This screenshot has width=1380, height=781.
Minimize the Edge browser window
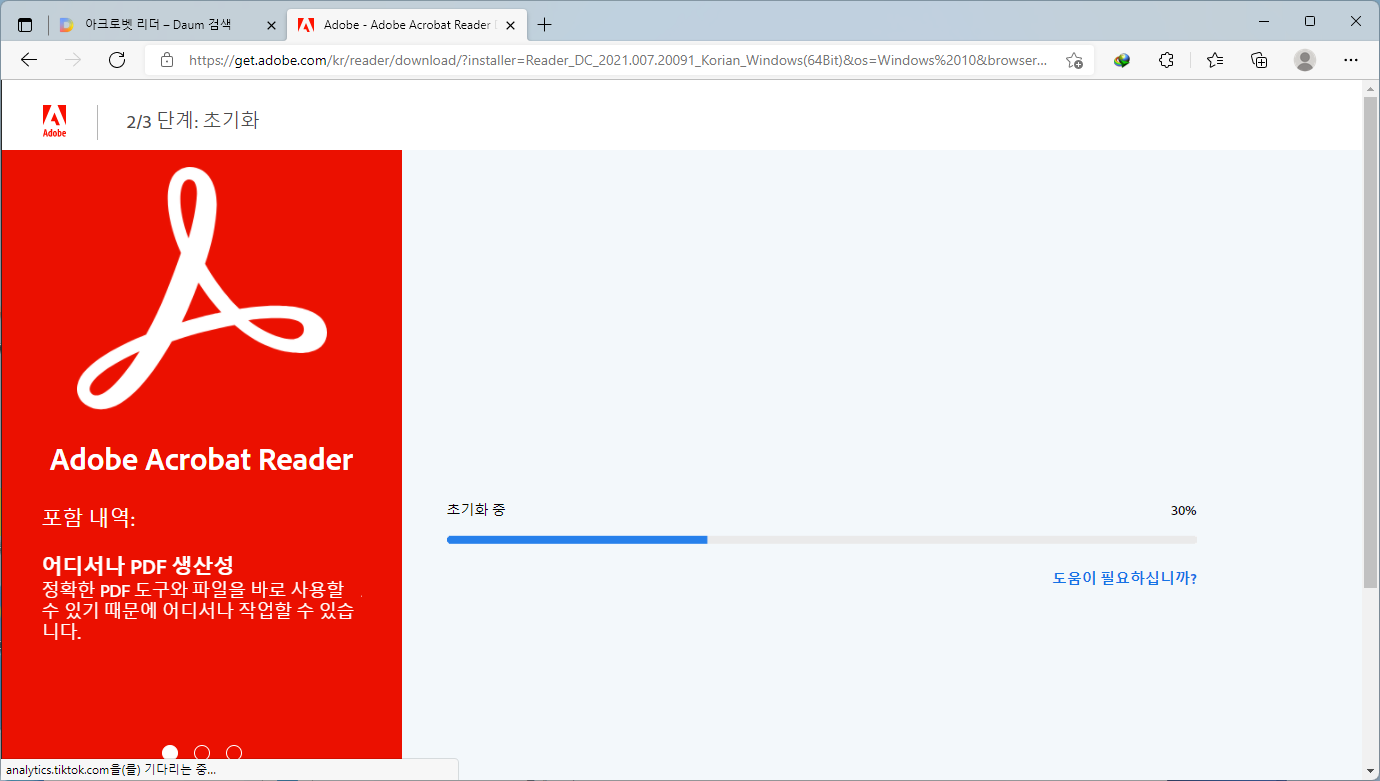[1264, 21]
